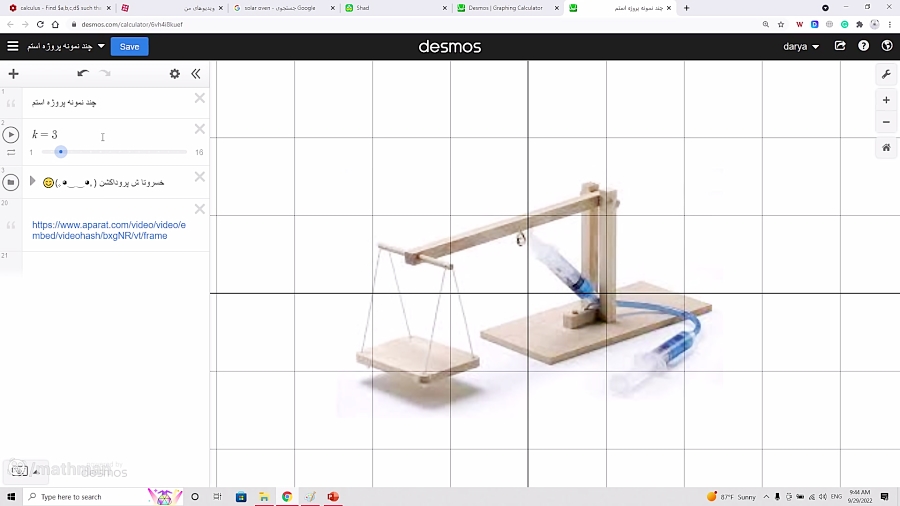Open the Desmos hamburger menu
The image size is (900, 506).
pos(13,46)
